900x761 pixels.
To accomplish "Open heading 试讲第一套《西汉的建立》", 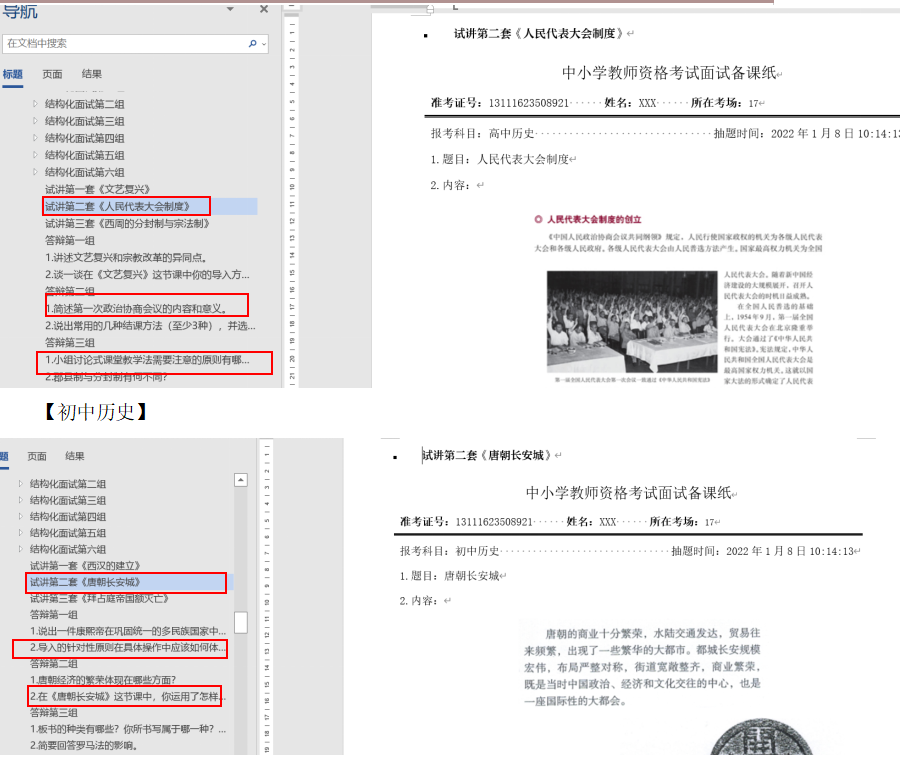I will pos(85,565).
